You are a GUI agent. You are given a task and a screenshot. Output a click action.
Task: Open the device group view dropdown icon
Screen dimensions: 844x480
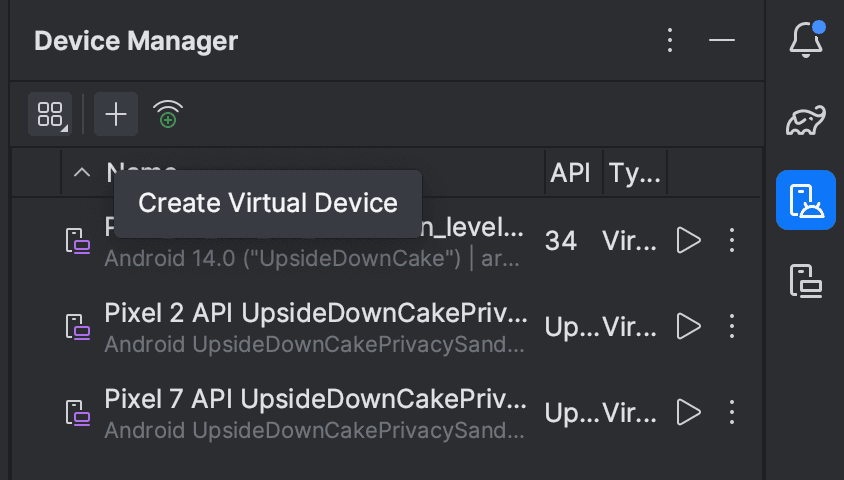tap(50, 114)
